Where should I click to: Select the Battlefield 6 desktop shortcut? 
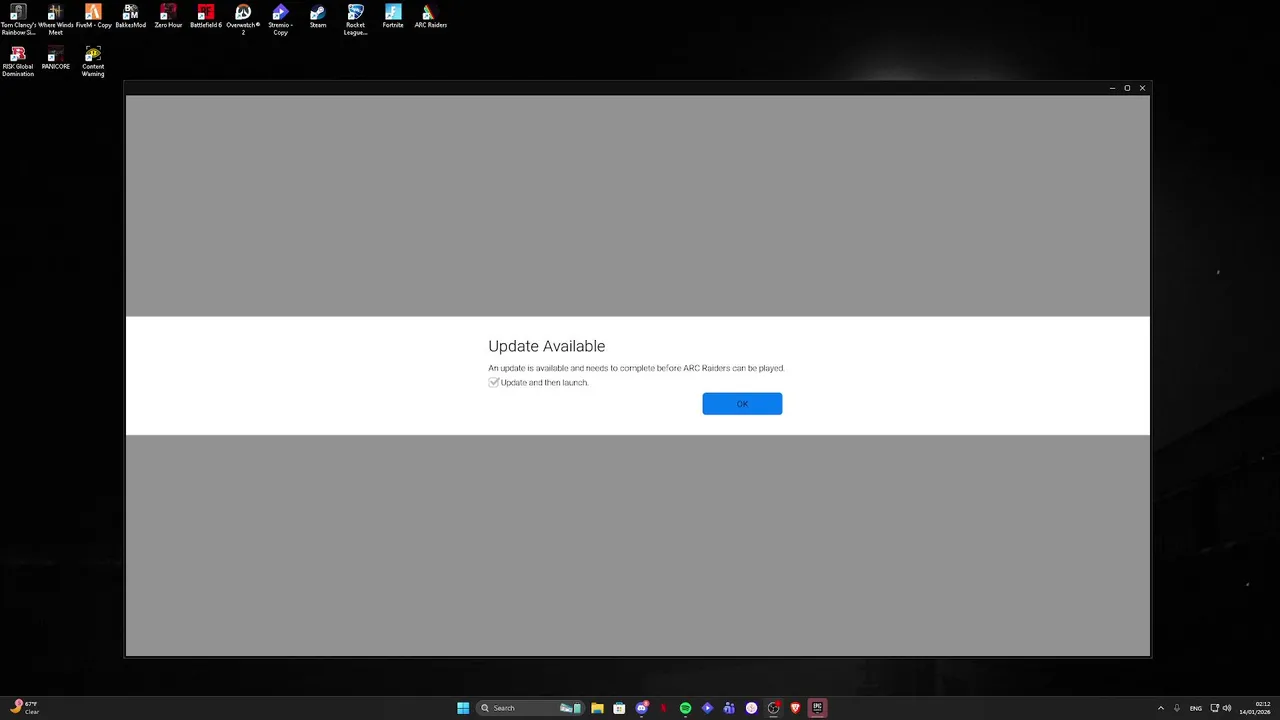(205, 17)
